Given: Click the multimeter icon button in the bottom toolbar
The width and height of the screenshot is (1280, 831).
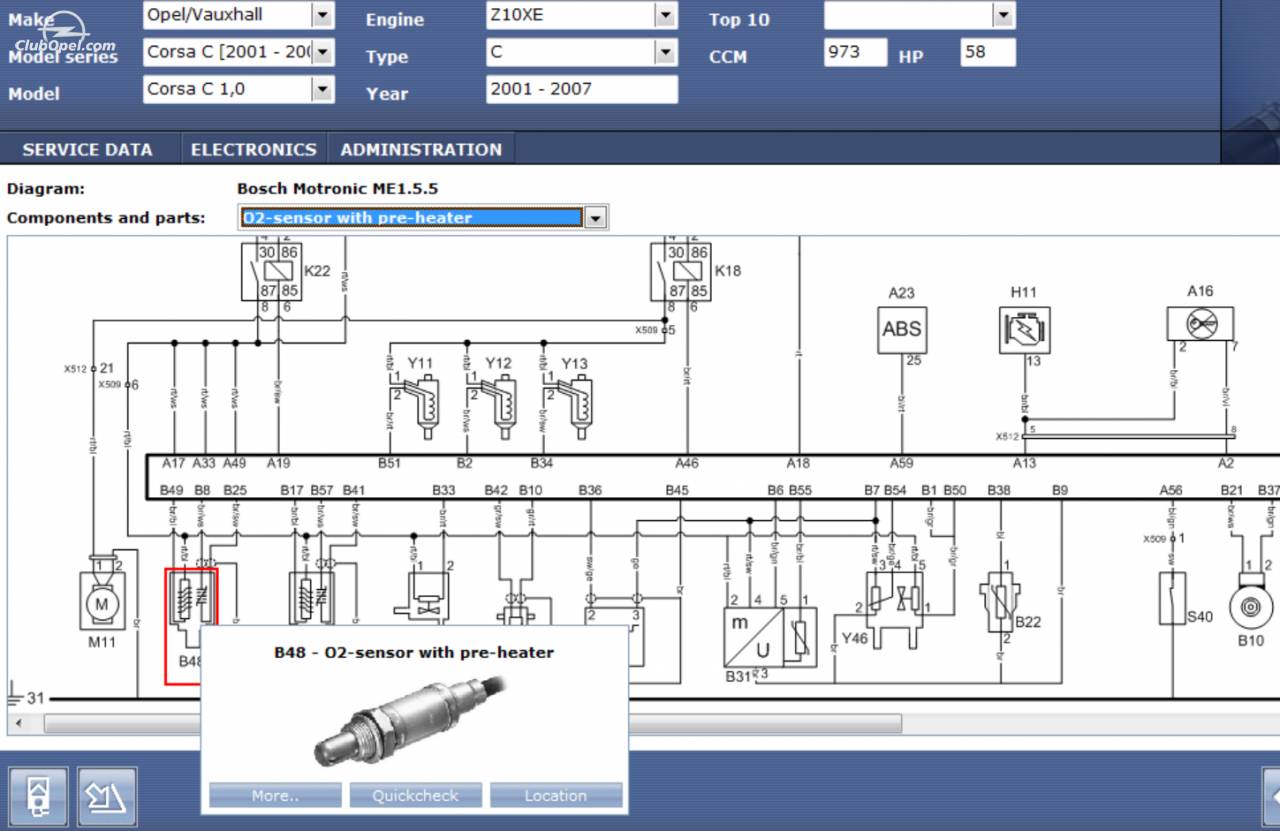Looking at the screenshot, I should point(39,796).
